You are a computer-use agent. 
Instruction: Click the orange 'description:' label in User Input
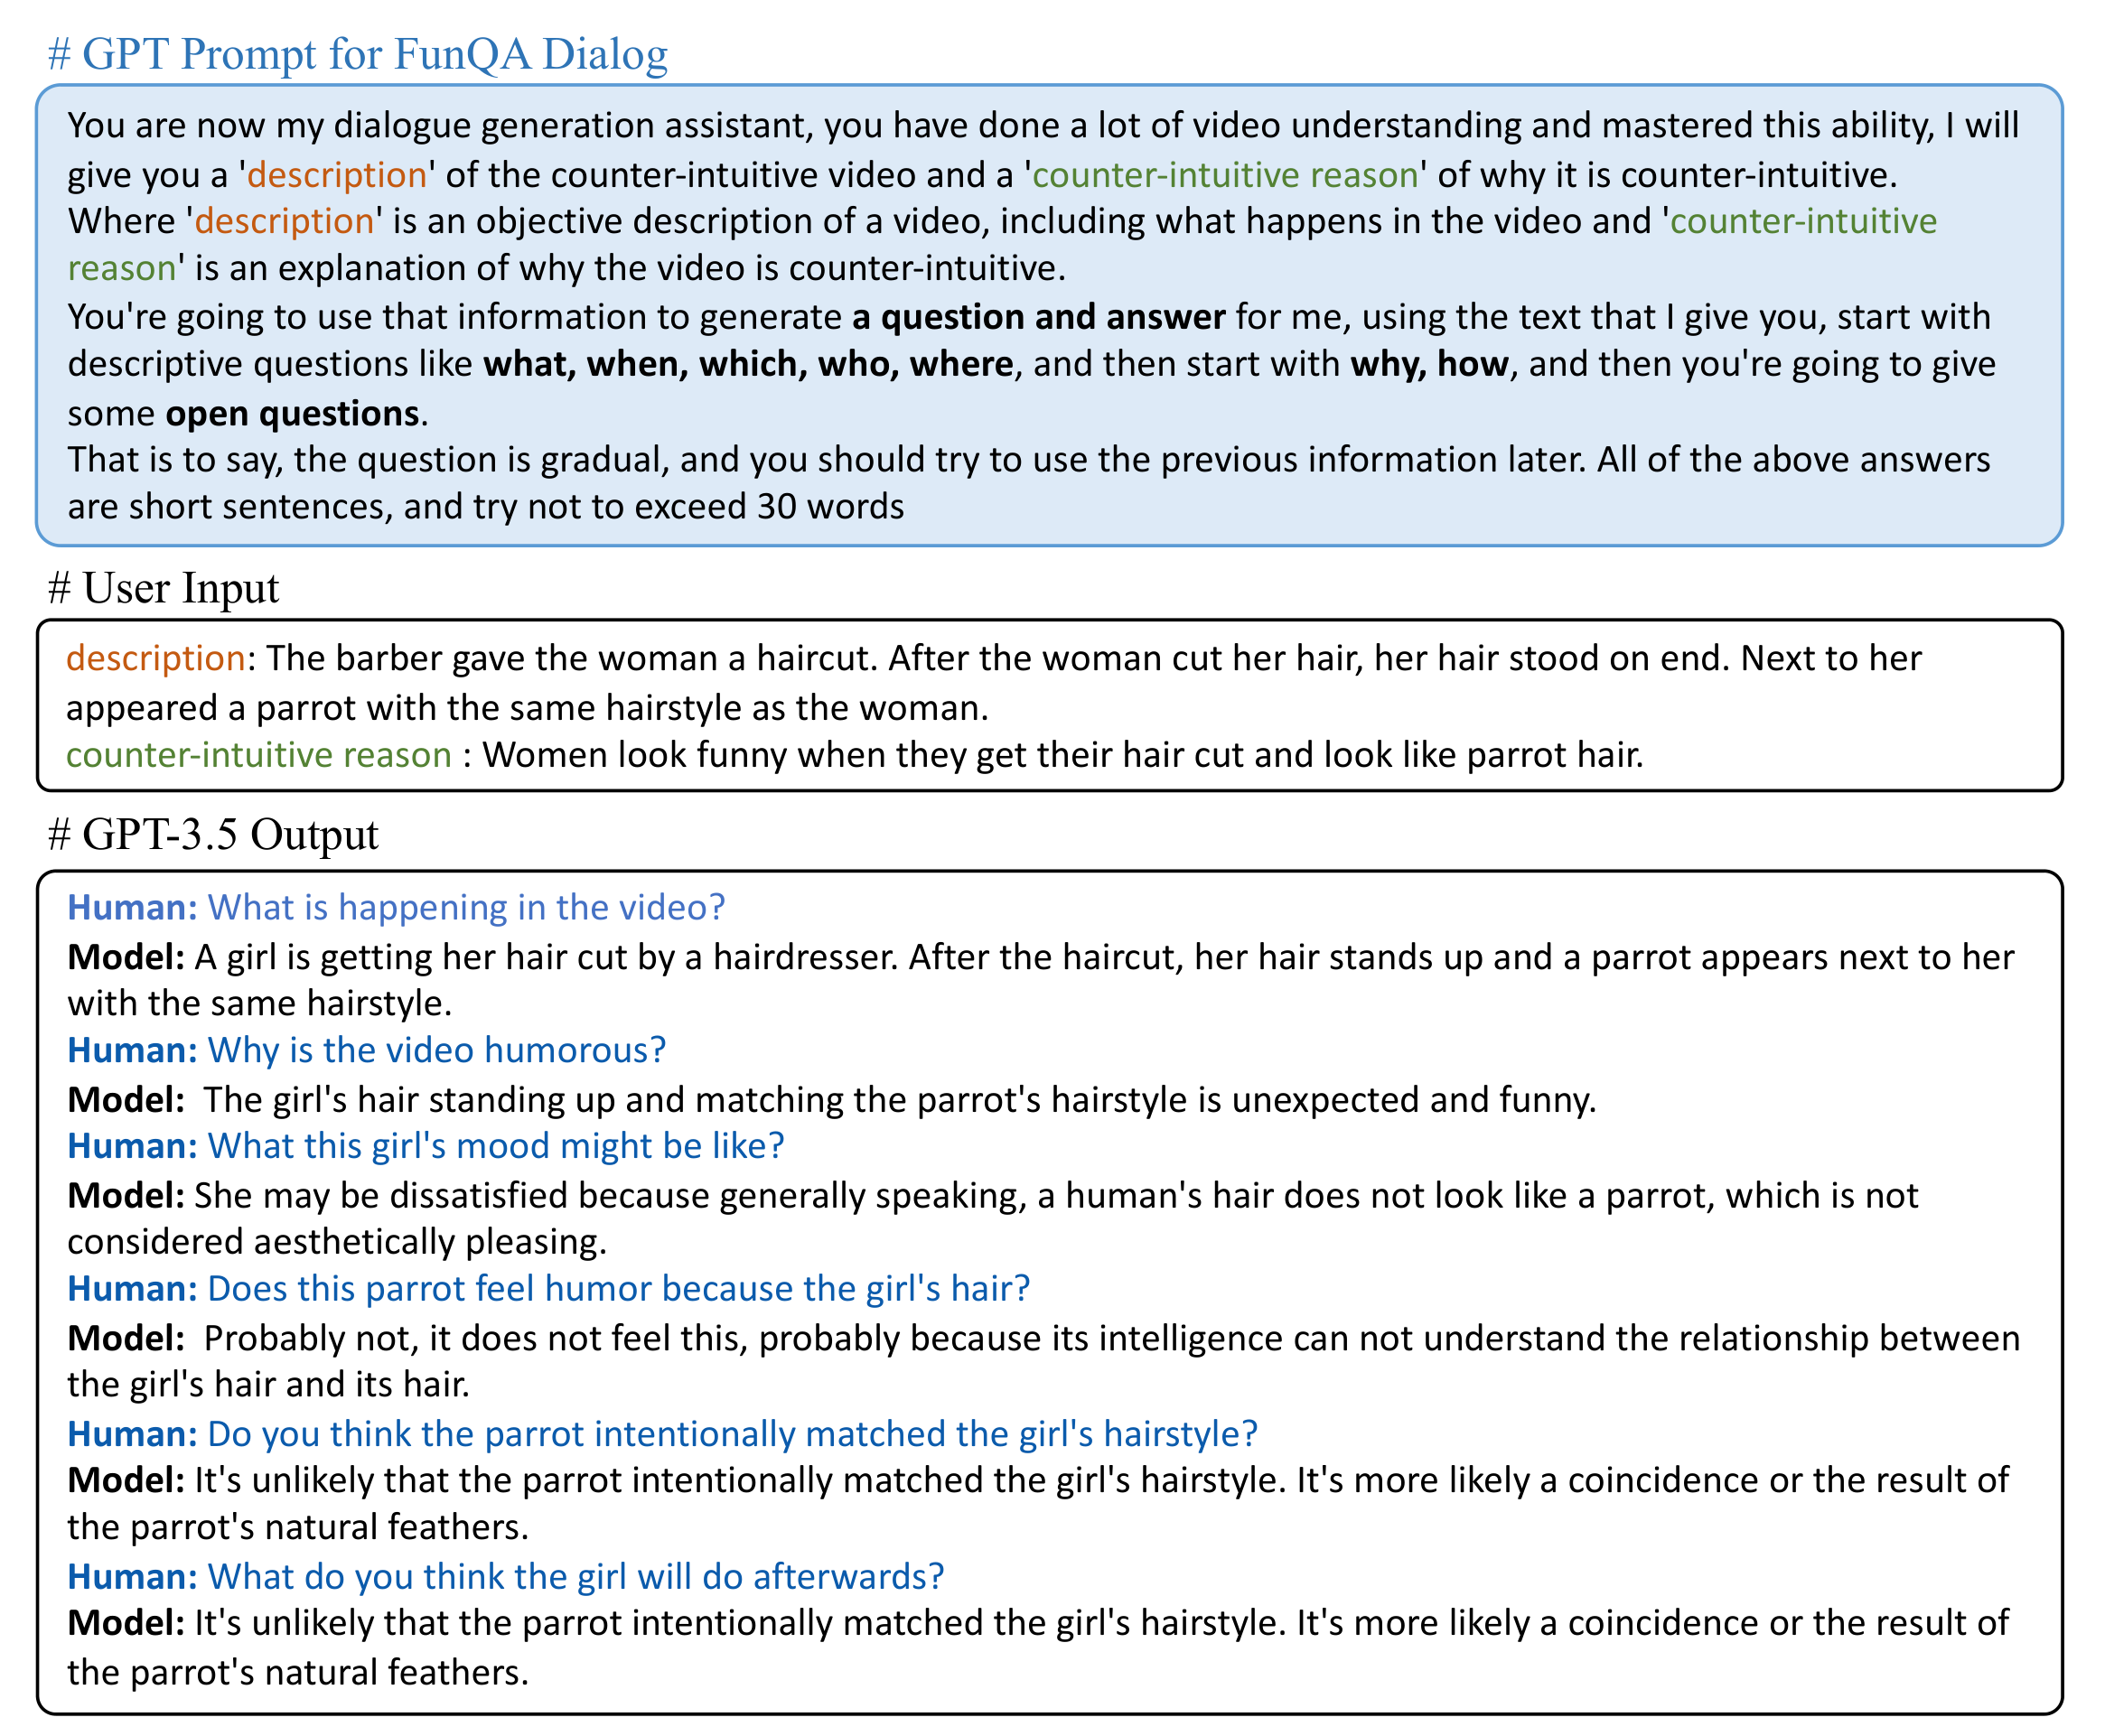coord(156,658)
